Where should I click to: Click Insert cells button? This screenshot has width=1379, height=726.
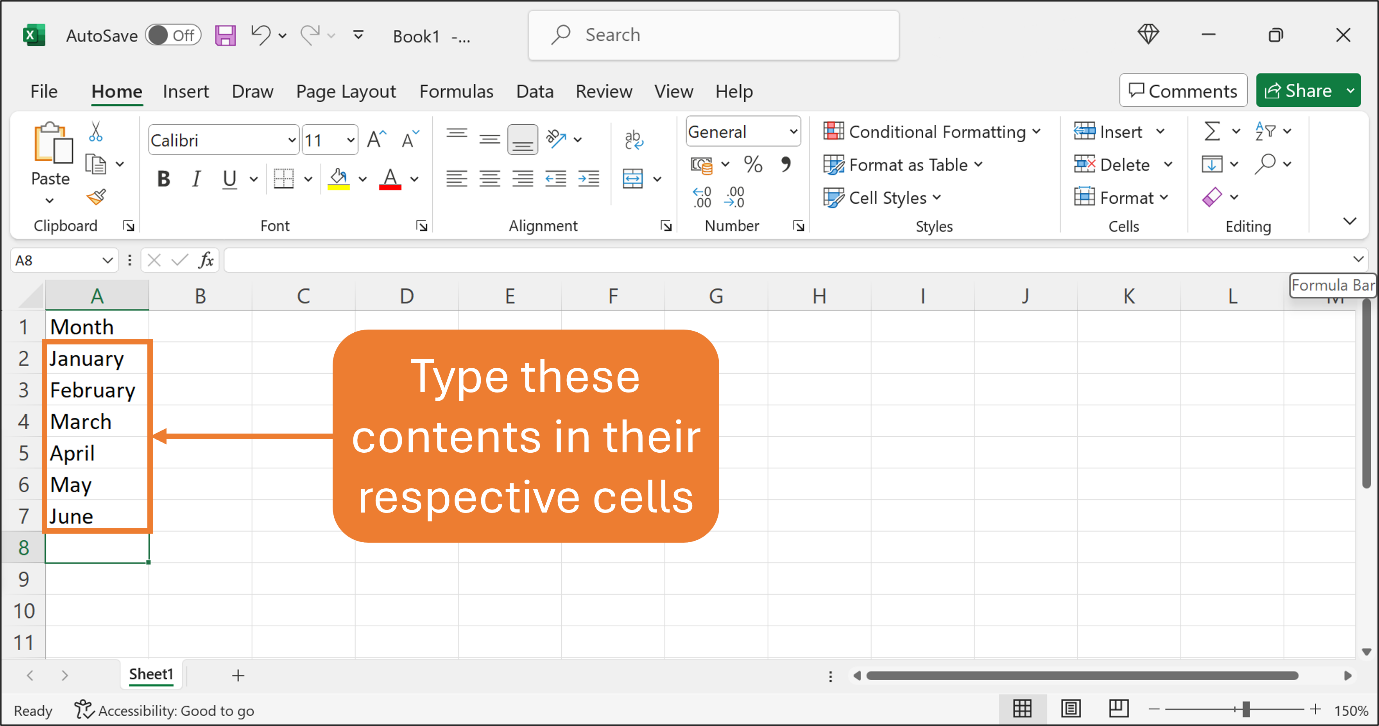pyautogui.click(x=1108, y=132)
